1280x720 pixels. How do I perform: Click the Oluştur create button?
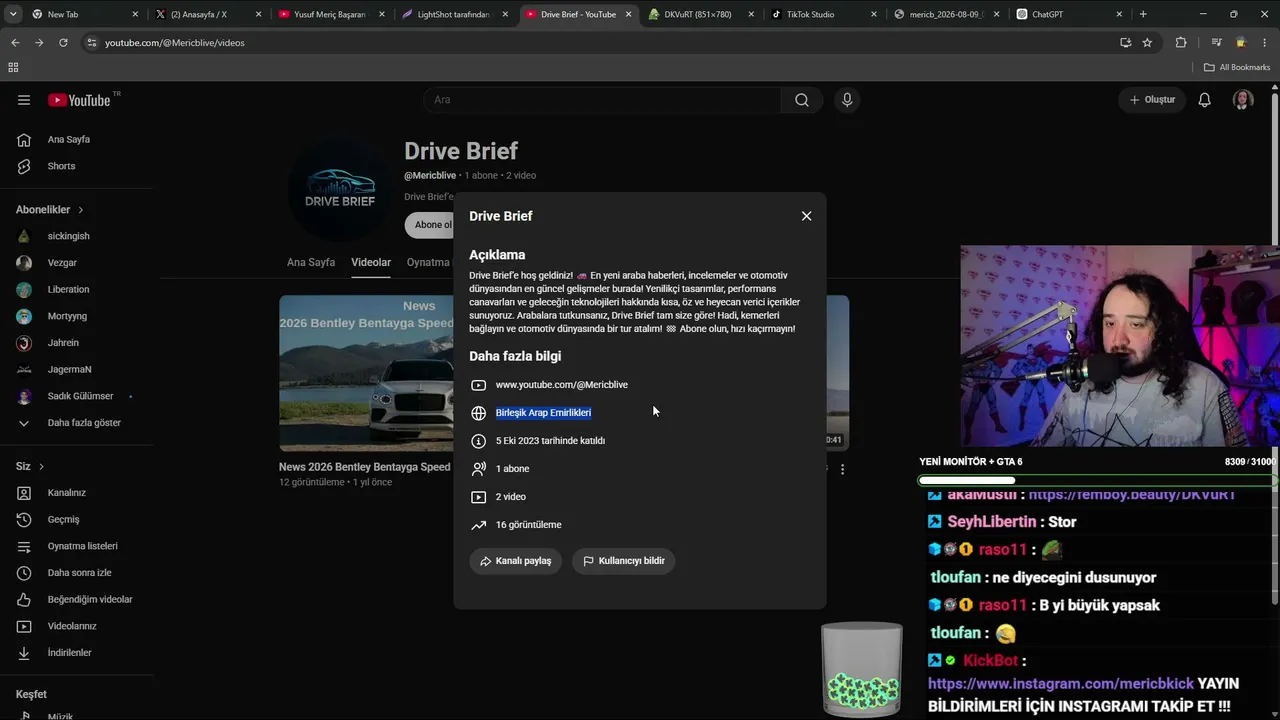click(1152, 100)
